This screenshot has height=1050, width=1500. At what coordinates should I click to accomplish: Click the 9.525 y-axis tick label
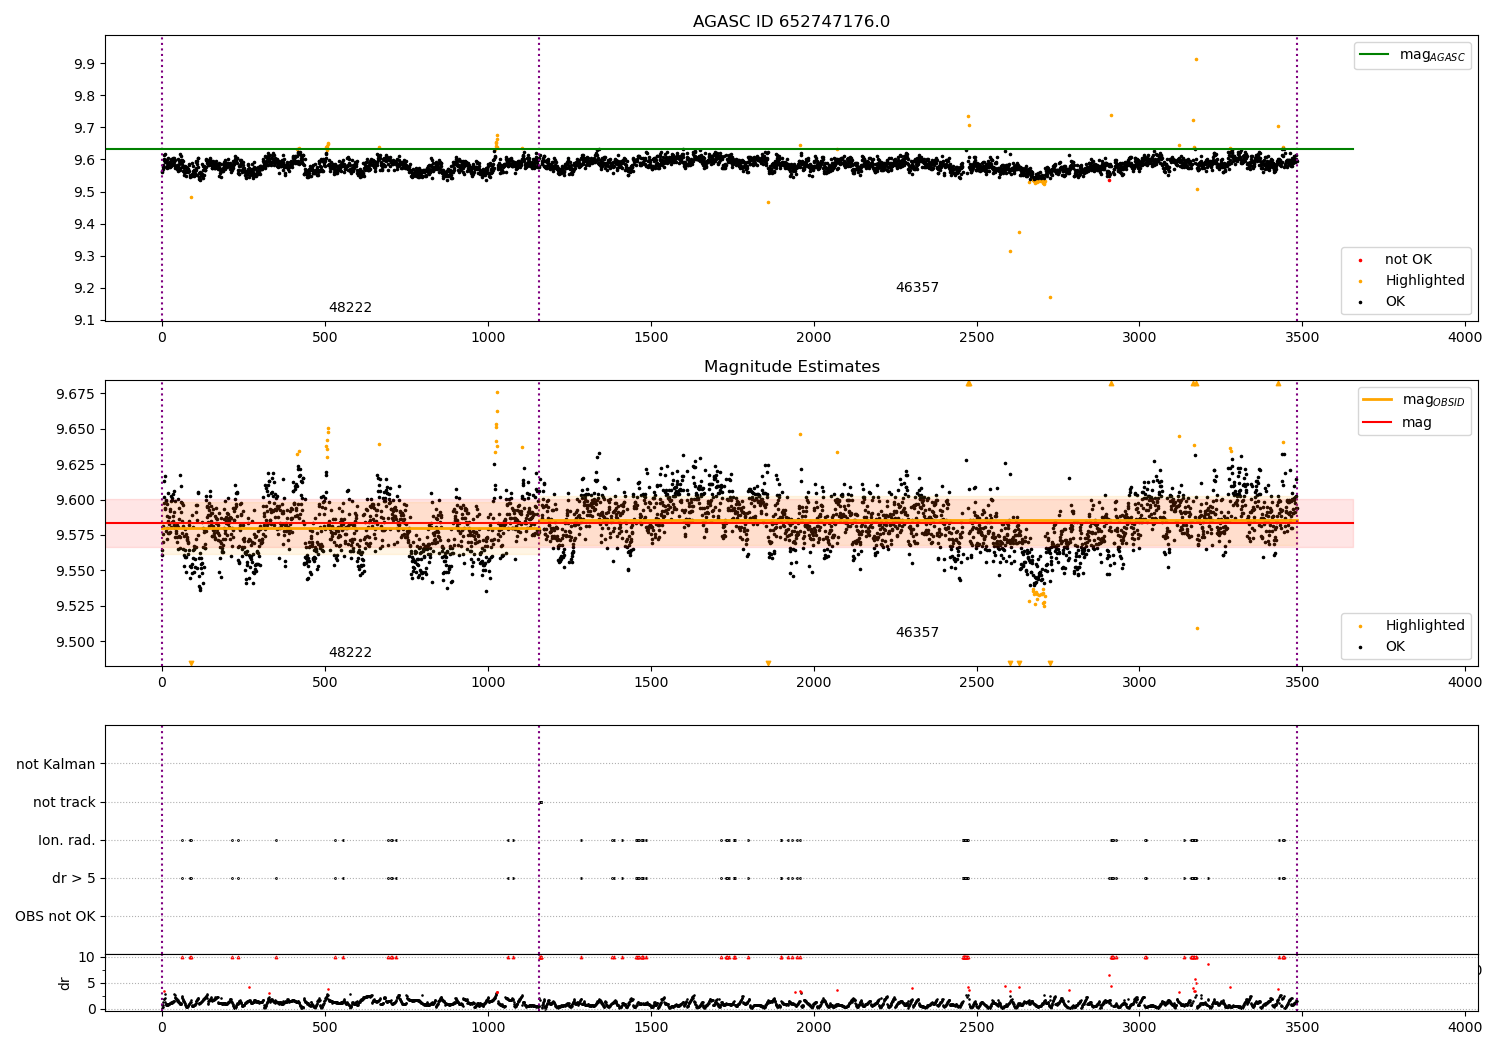pyautogui.click(x=76, y=606)
